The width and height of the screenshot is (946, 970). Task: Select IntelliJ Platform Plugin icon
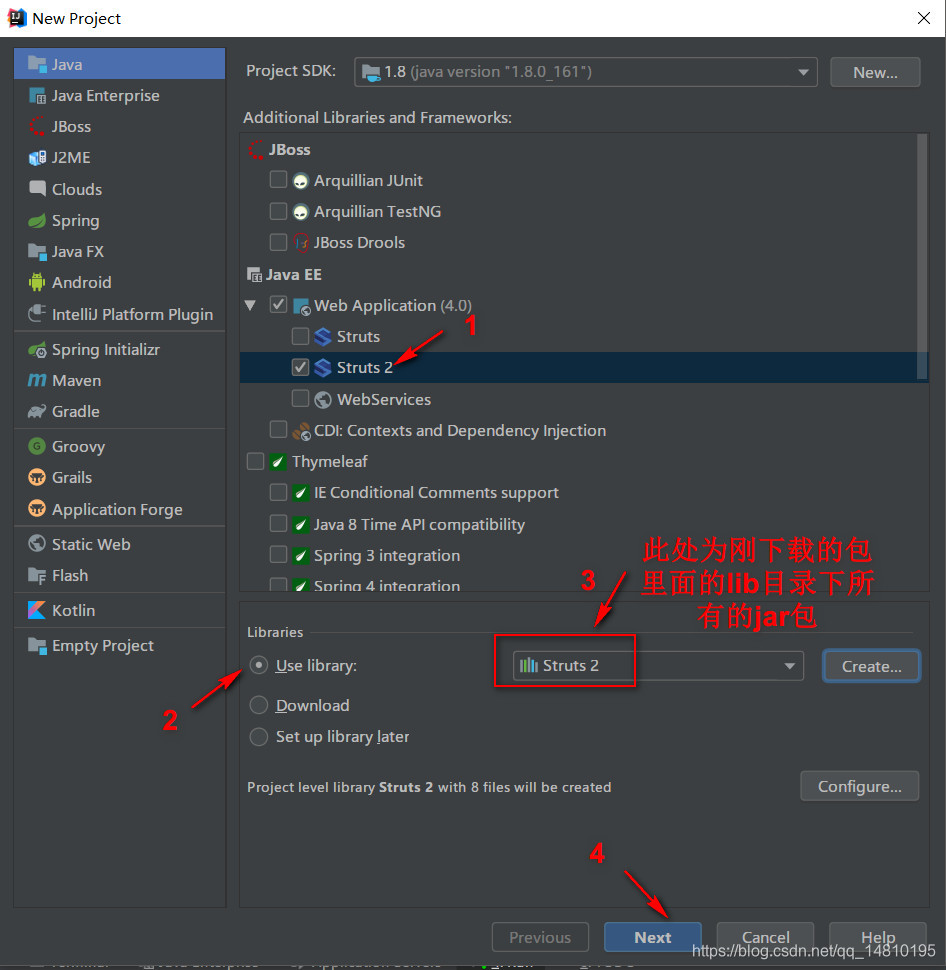(x=37, y=314)
